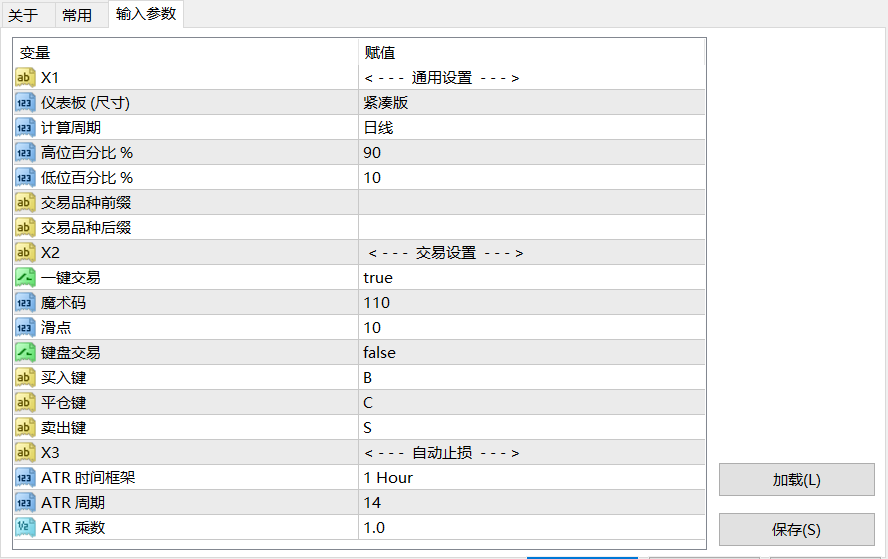Click the 保存(S) button
The height and width of the screenshot is (559, 888).
pyautogui.click(x=796, y=529)
